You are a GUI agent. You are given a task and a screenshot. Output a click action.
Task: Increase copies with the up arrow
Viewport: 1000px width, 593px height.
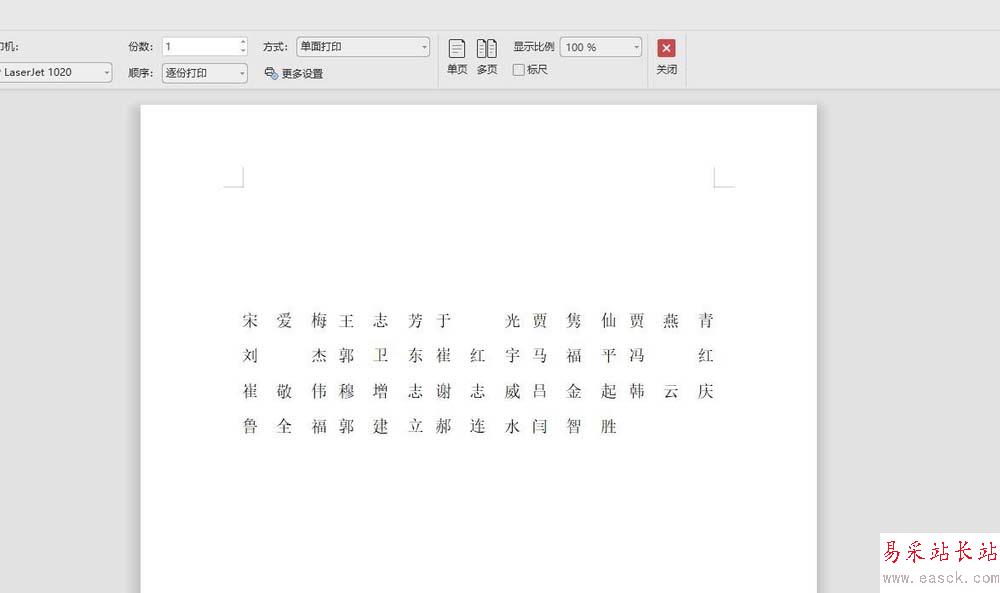(243, 42)
